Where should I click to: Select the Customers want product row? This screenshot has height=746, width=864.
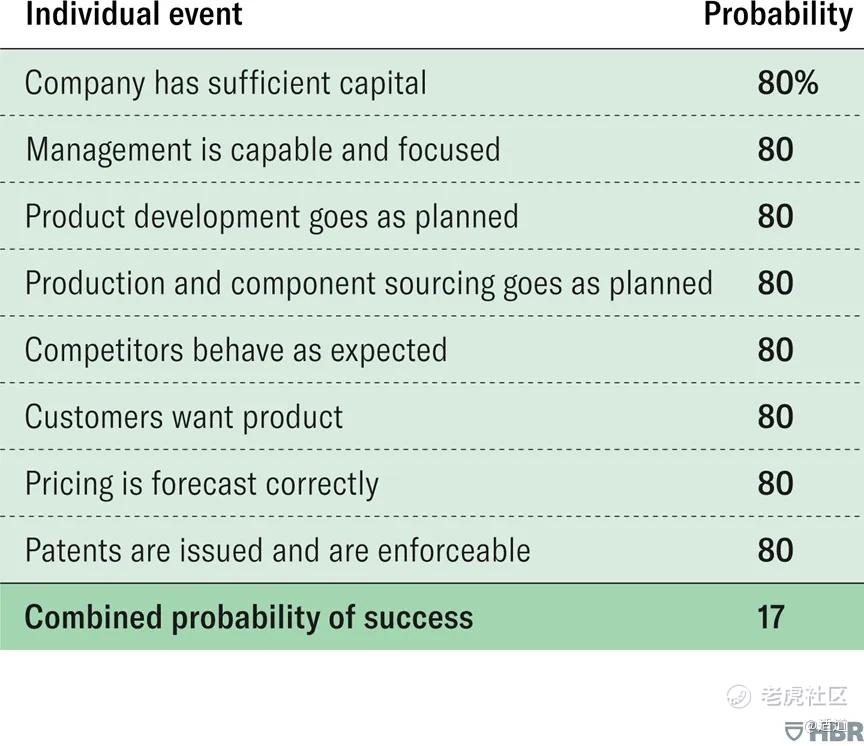click(x=432, y=417)
